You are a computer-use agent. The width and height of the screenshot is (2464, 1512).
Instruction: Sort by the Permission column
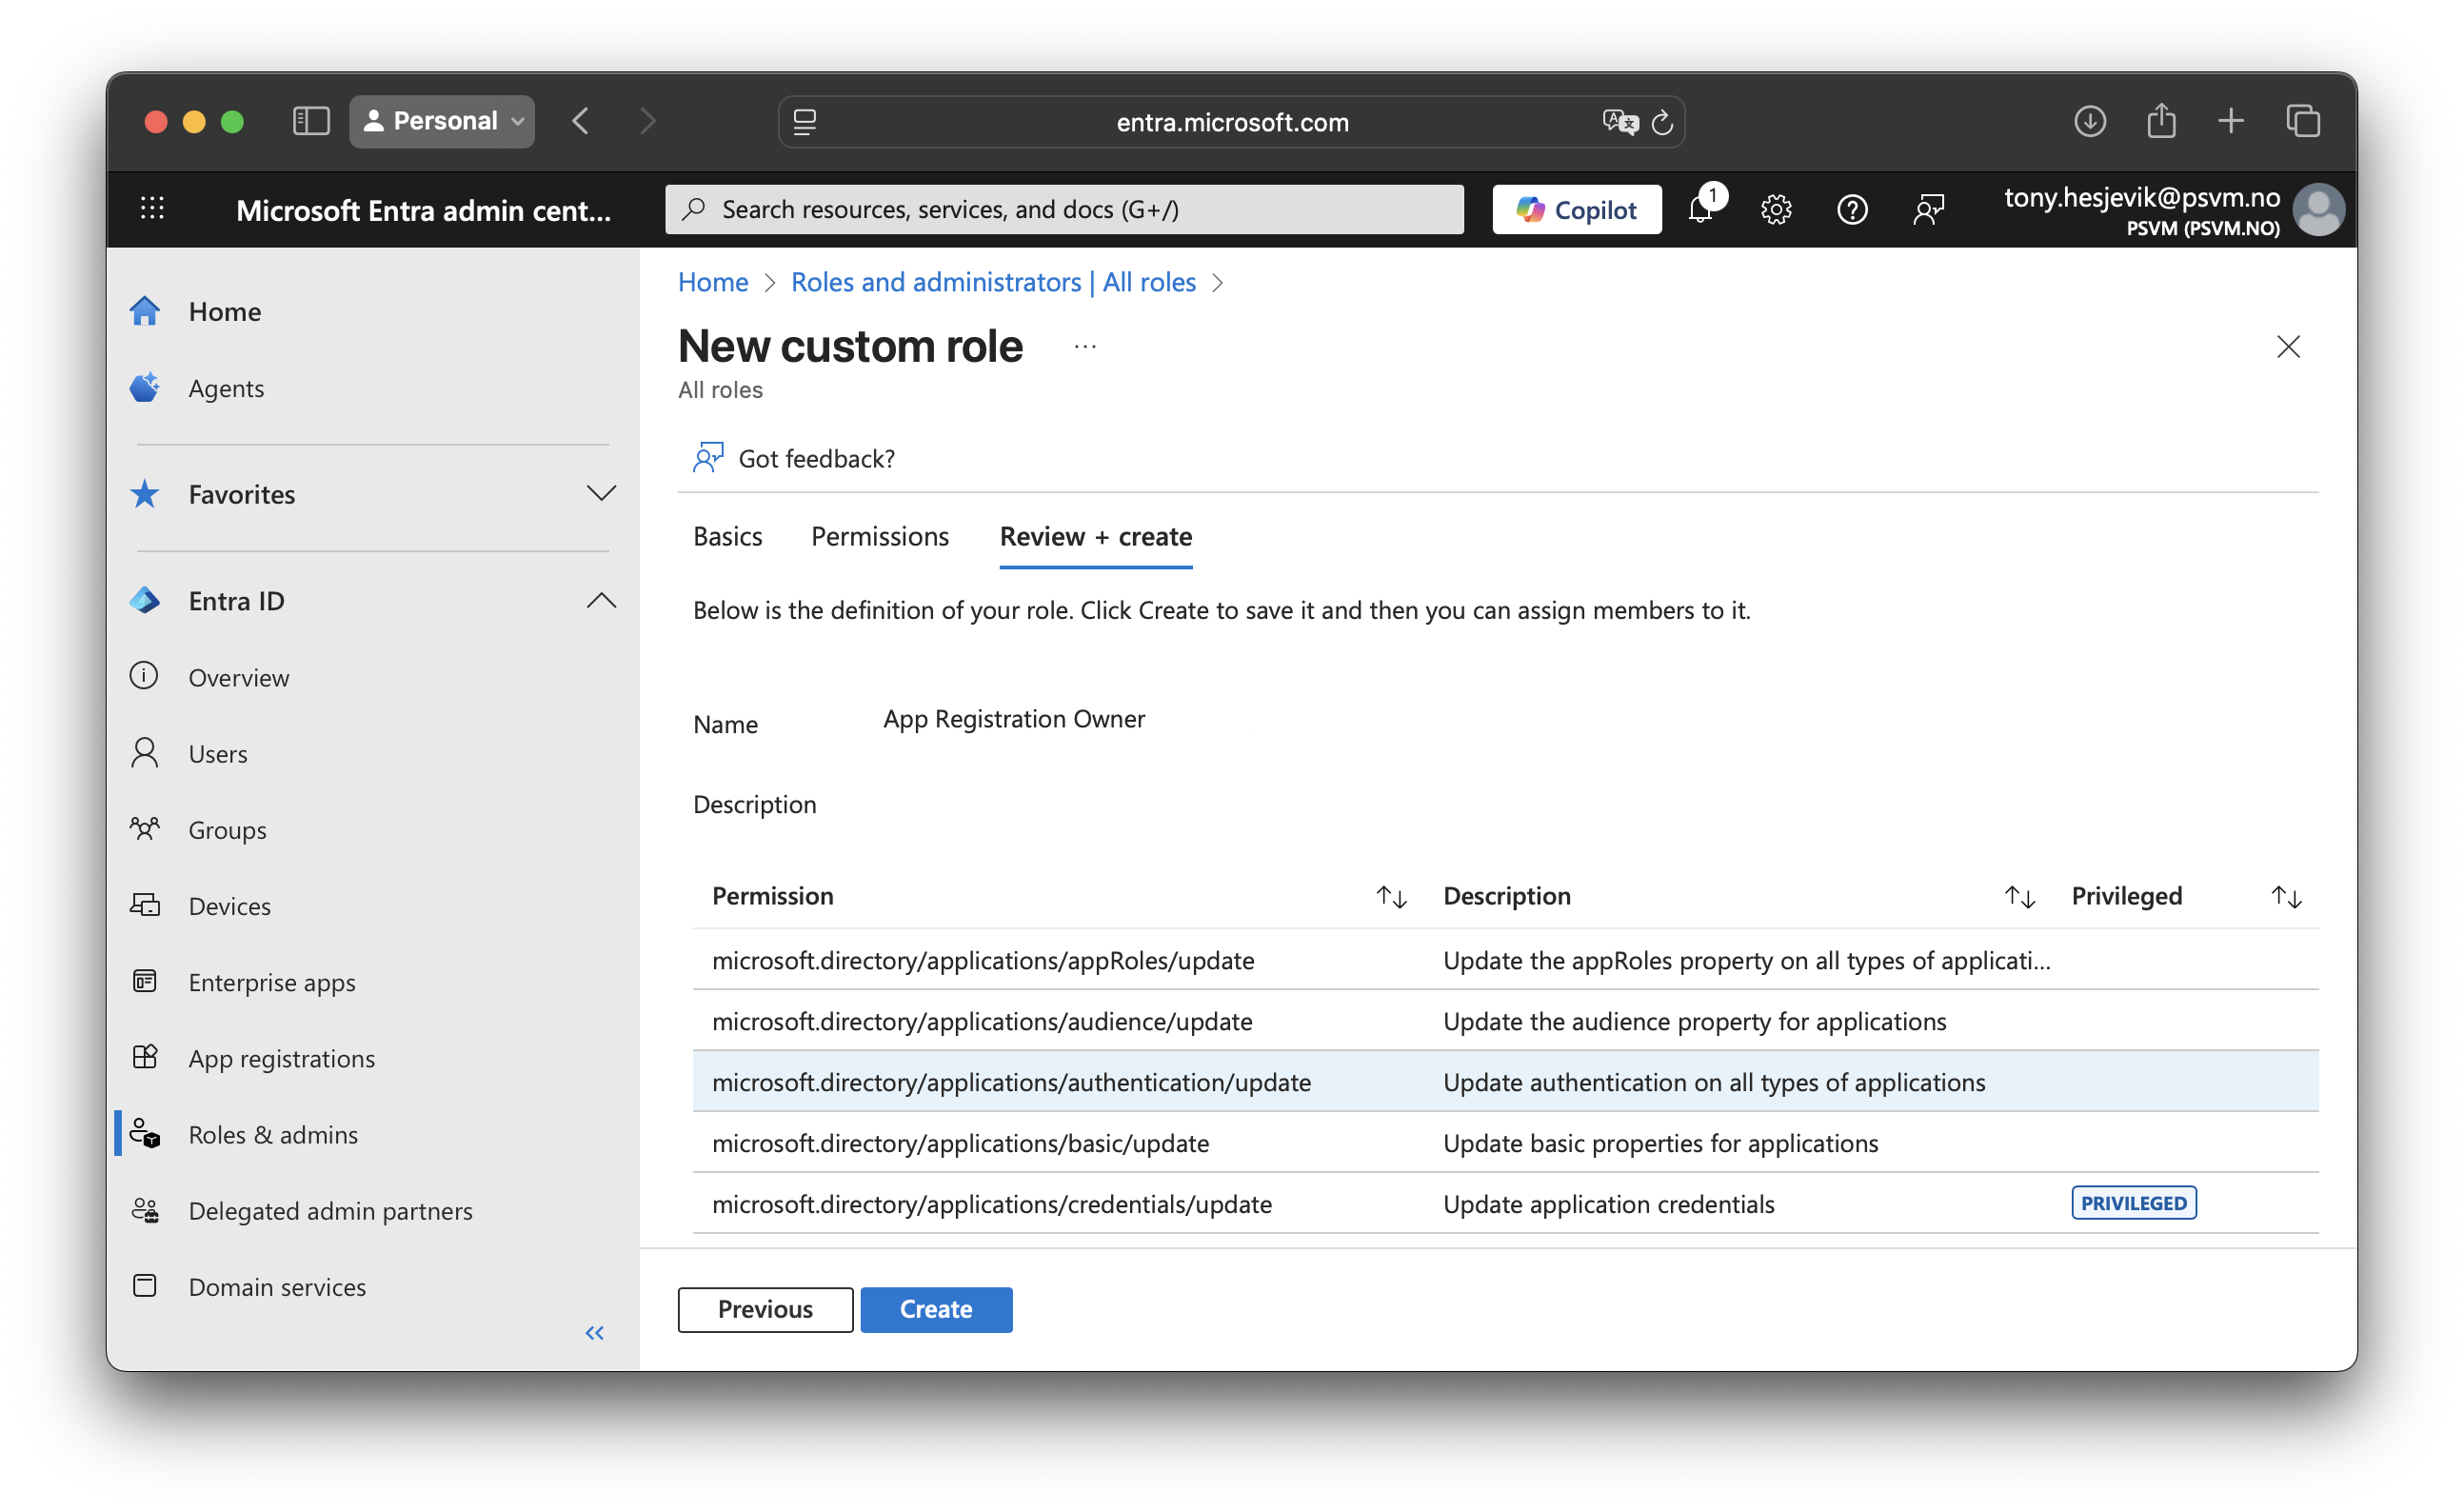click(x=1391, y=896)
